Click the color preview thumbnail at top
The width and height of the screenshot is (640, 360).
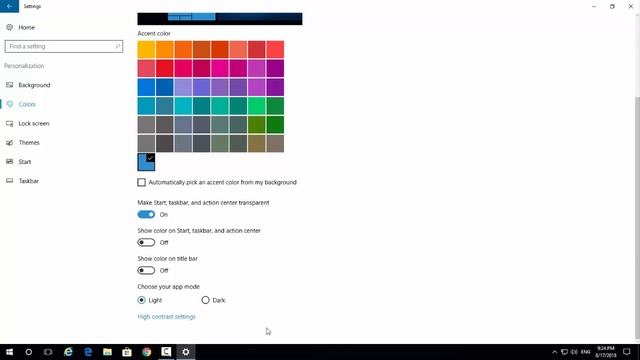point(220,19)
